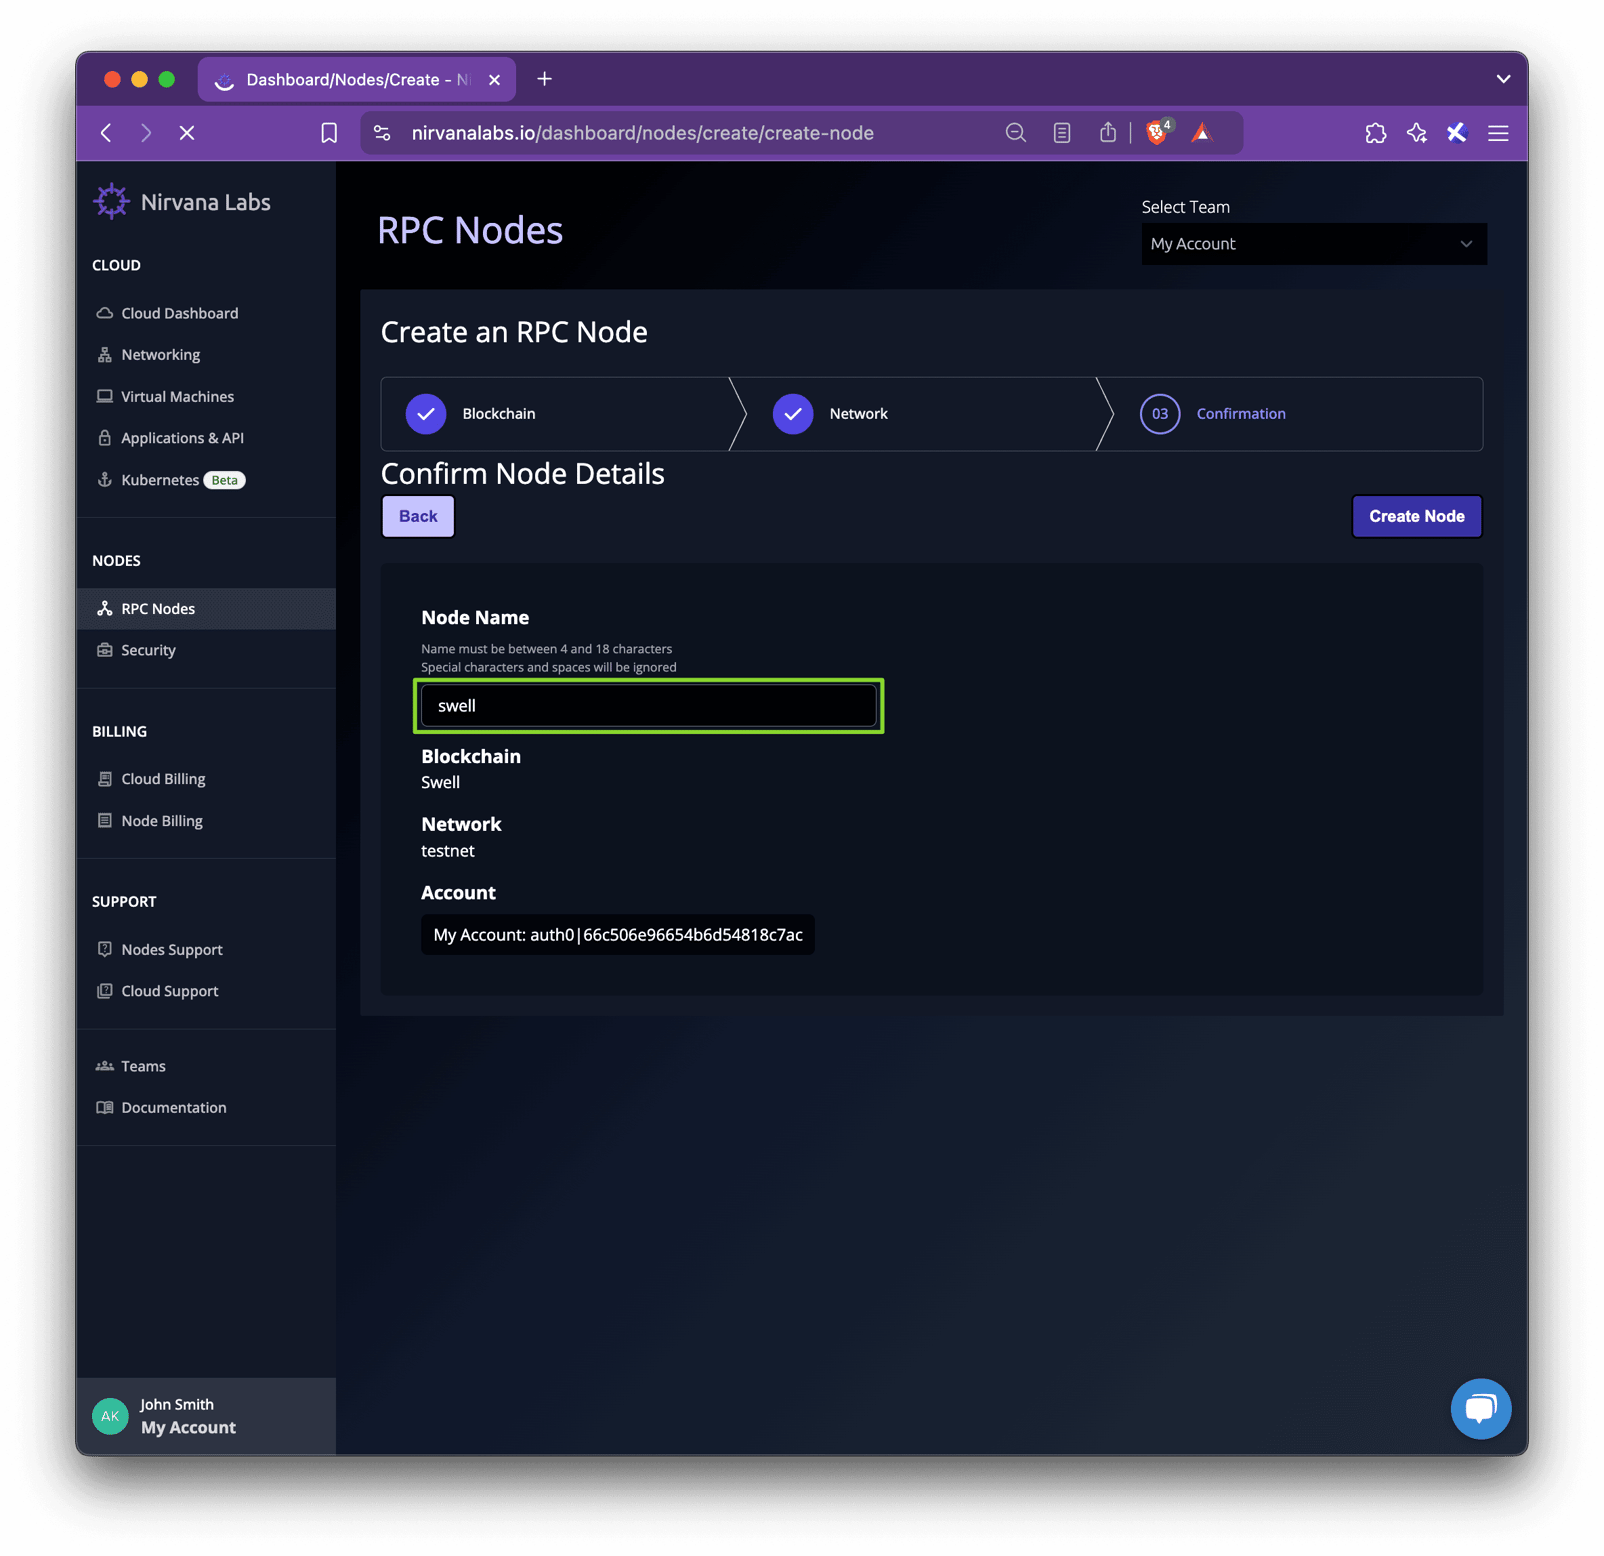Open Nodes Support page
The width and height of the screenshot is (1604, 1556).
(x=172, y=949)
